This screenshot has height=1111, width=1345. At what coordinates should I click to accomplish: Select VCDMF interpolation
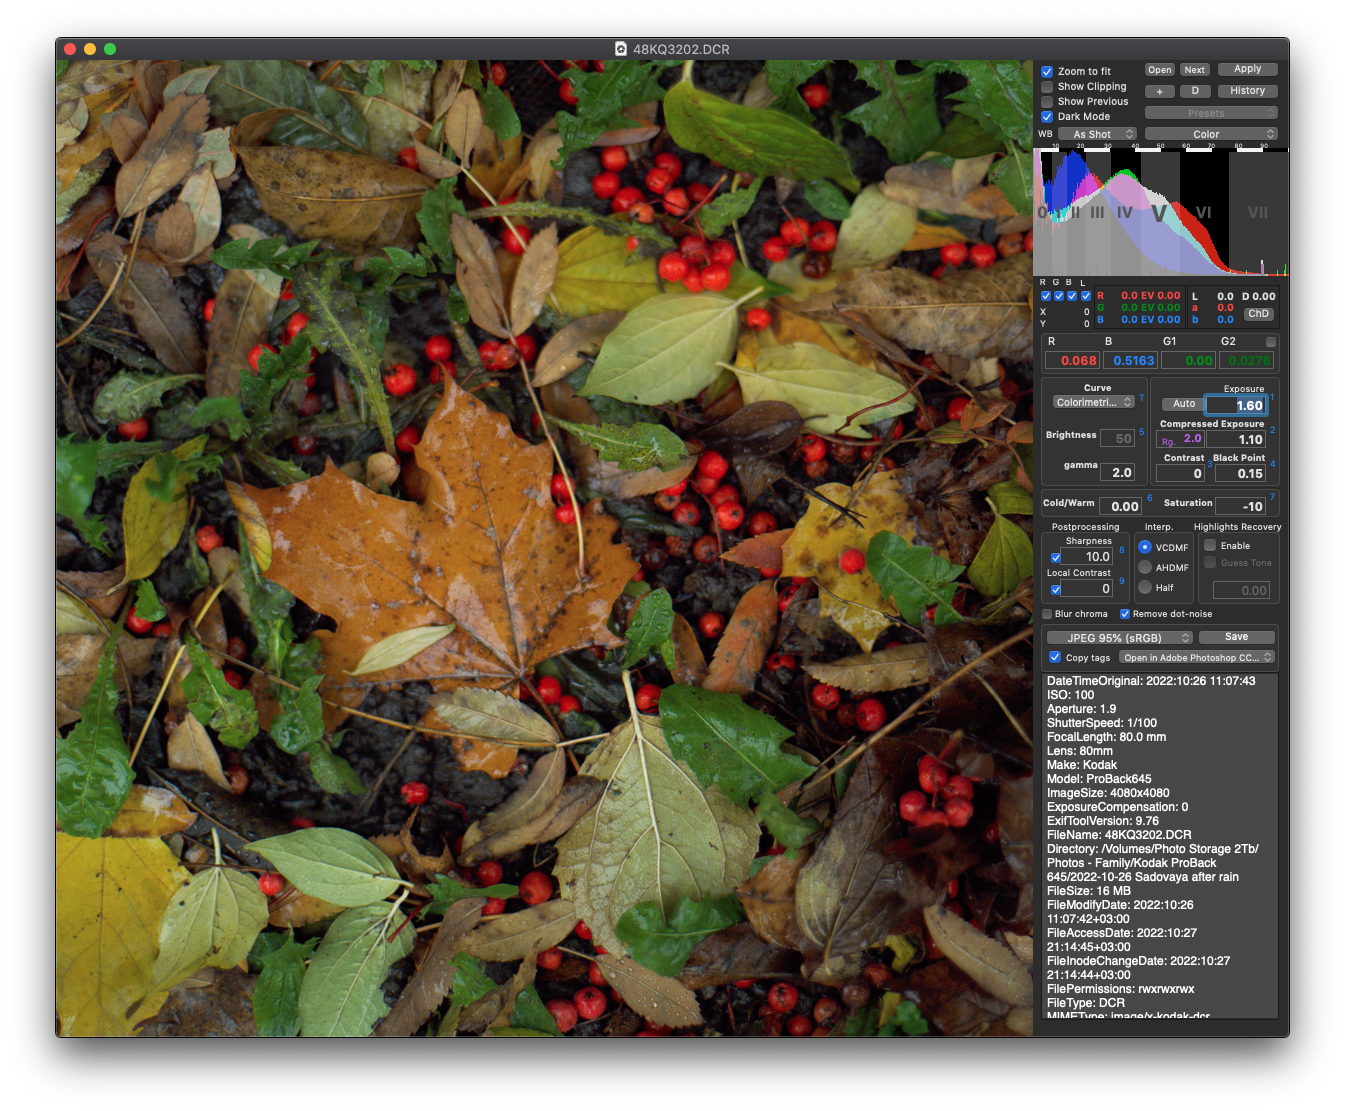tap(1145, 547)
